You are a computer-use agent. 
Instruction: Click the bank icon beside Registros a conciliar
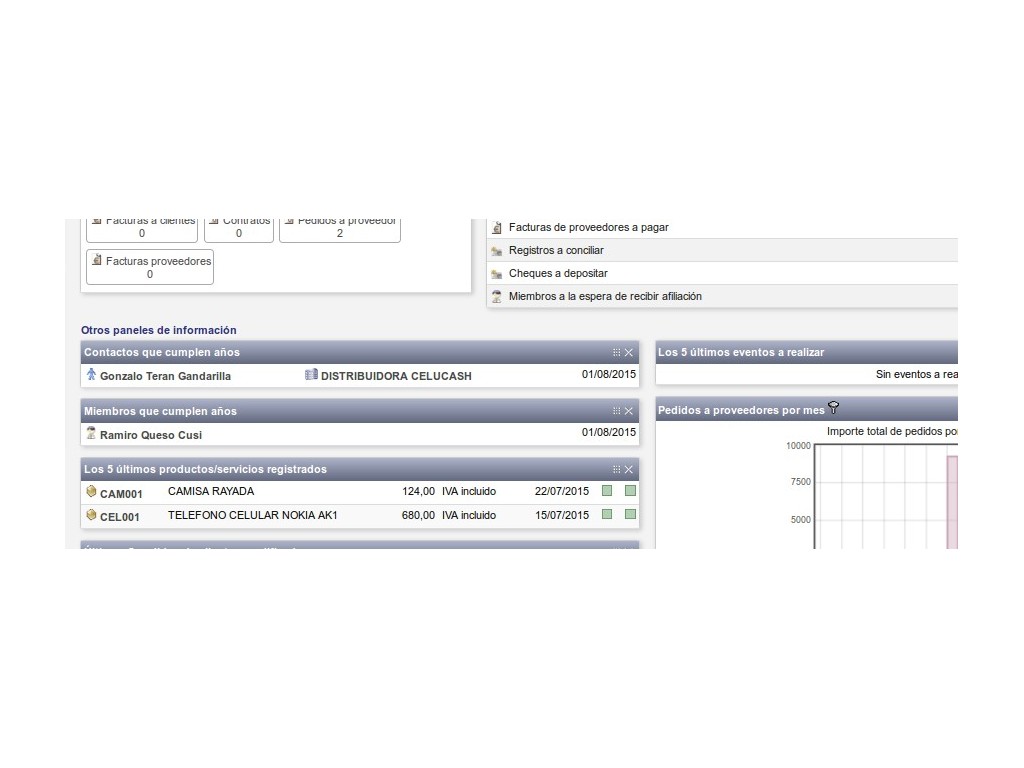coord(497,251)
